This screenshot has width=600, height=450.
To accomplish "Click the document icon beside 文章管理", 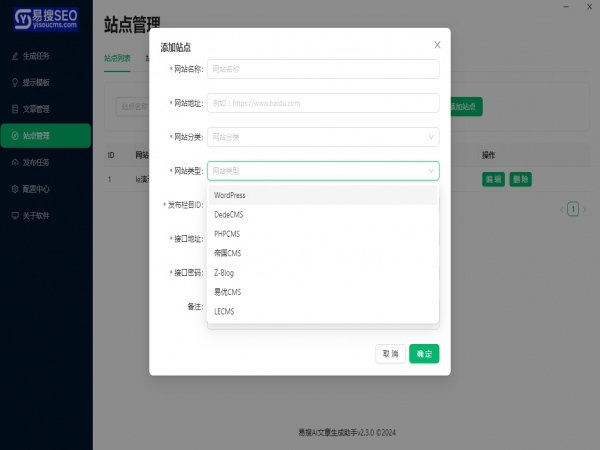I will [15, 109].
